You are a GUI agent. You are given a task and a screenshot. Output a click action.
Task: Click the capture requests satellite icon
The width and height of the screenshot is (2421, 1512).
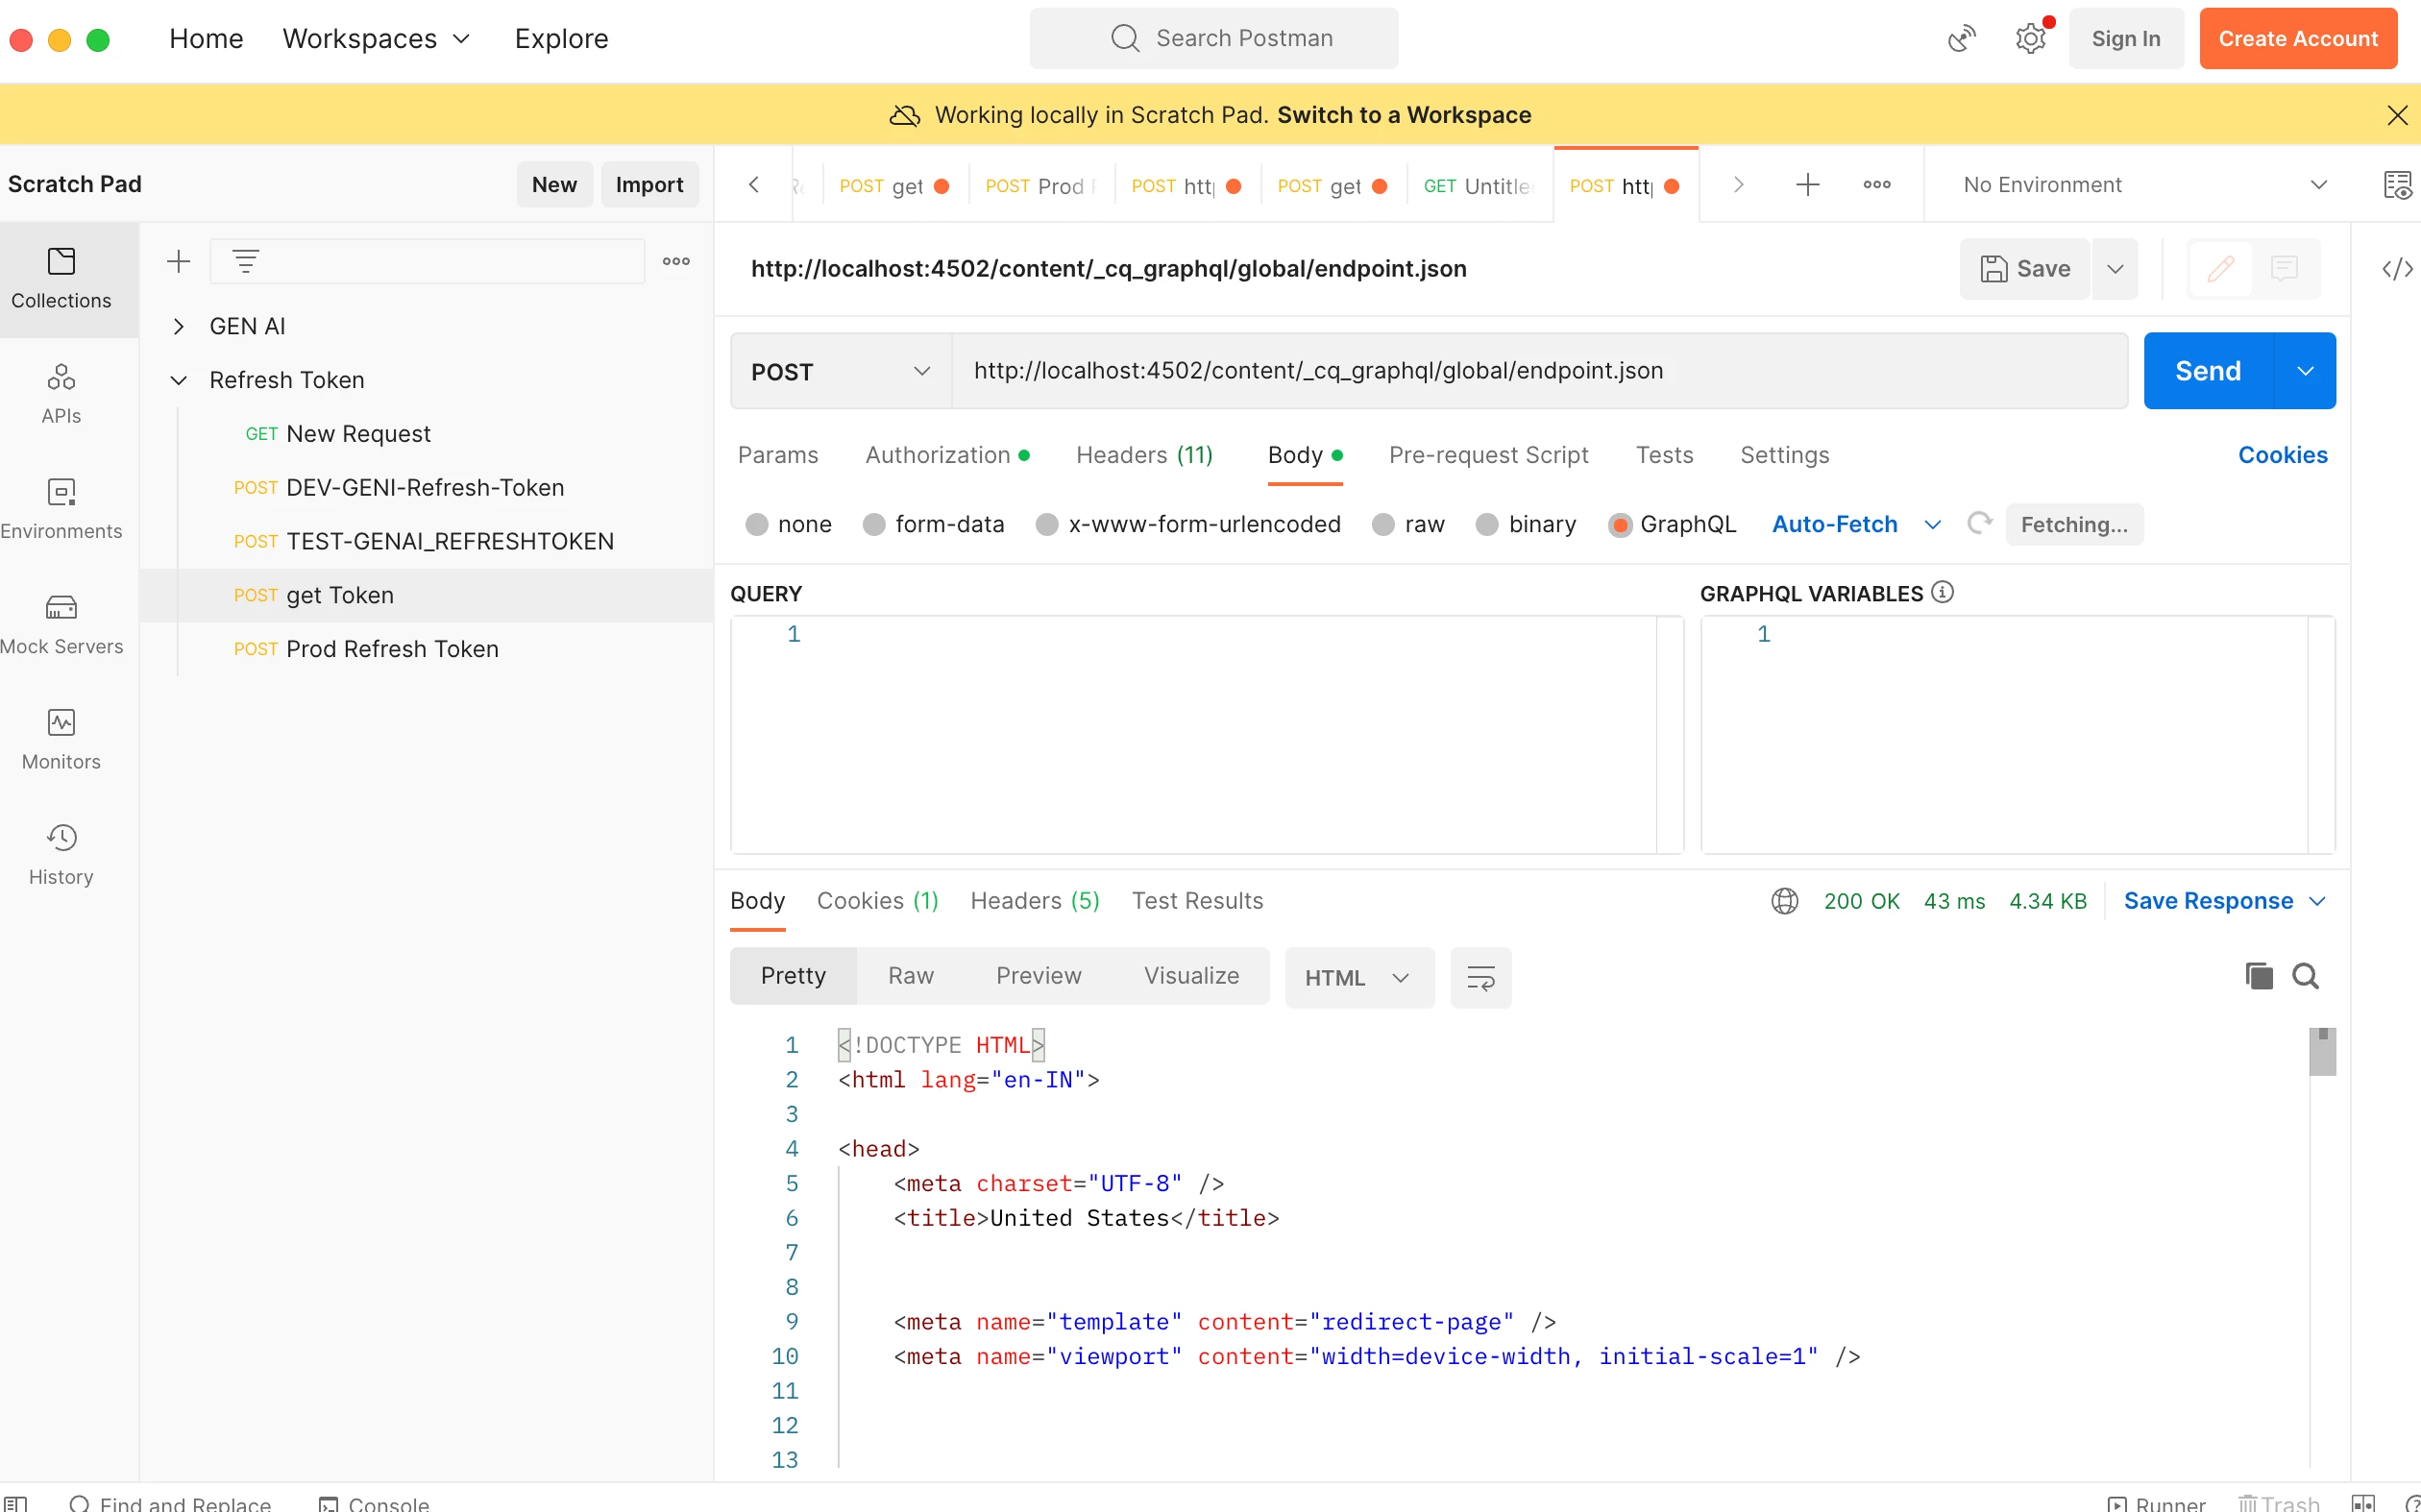1961,39
